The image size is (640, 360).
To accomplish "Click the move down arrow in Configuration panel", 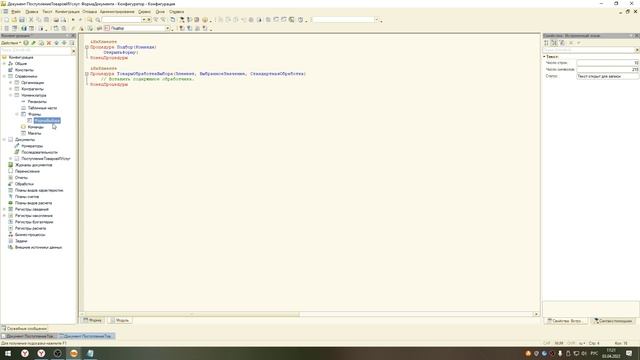I will pos(64,43).
